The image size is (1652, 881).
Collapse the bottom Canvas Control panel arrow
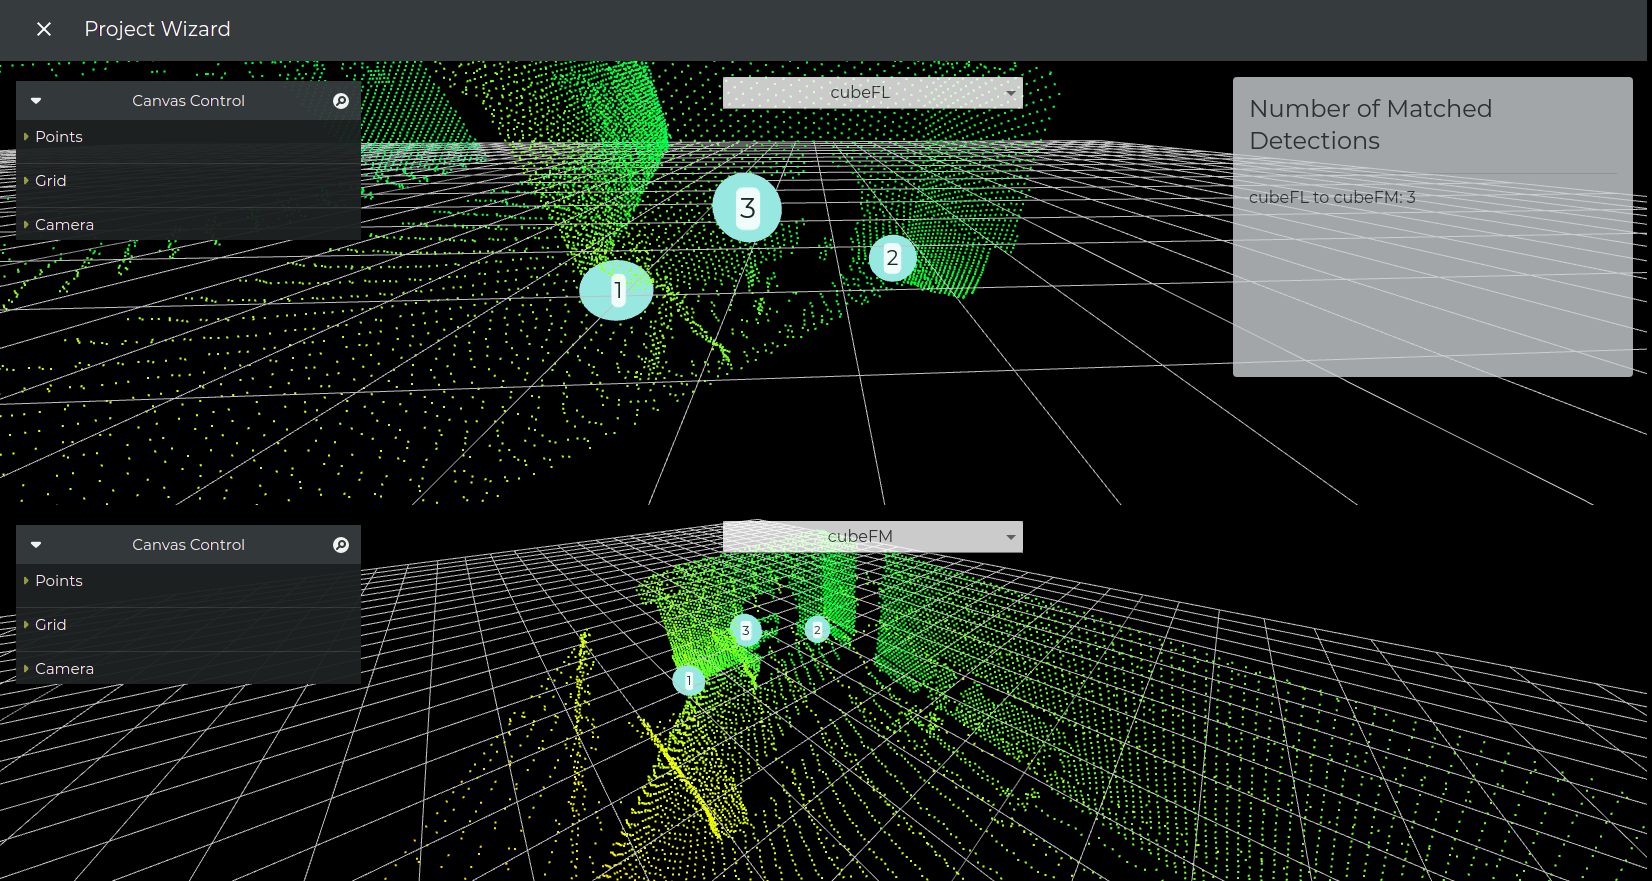click(36, 545)
